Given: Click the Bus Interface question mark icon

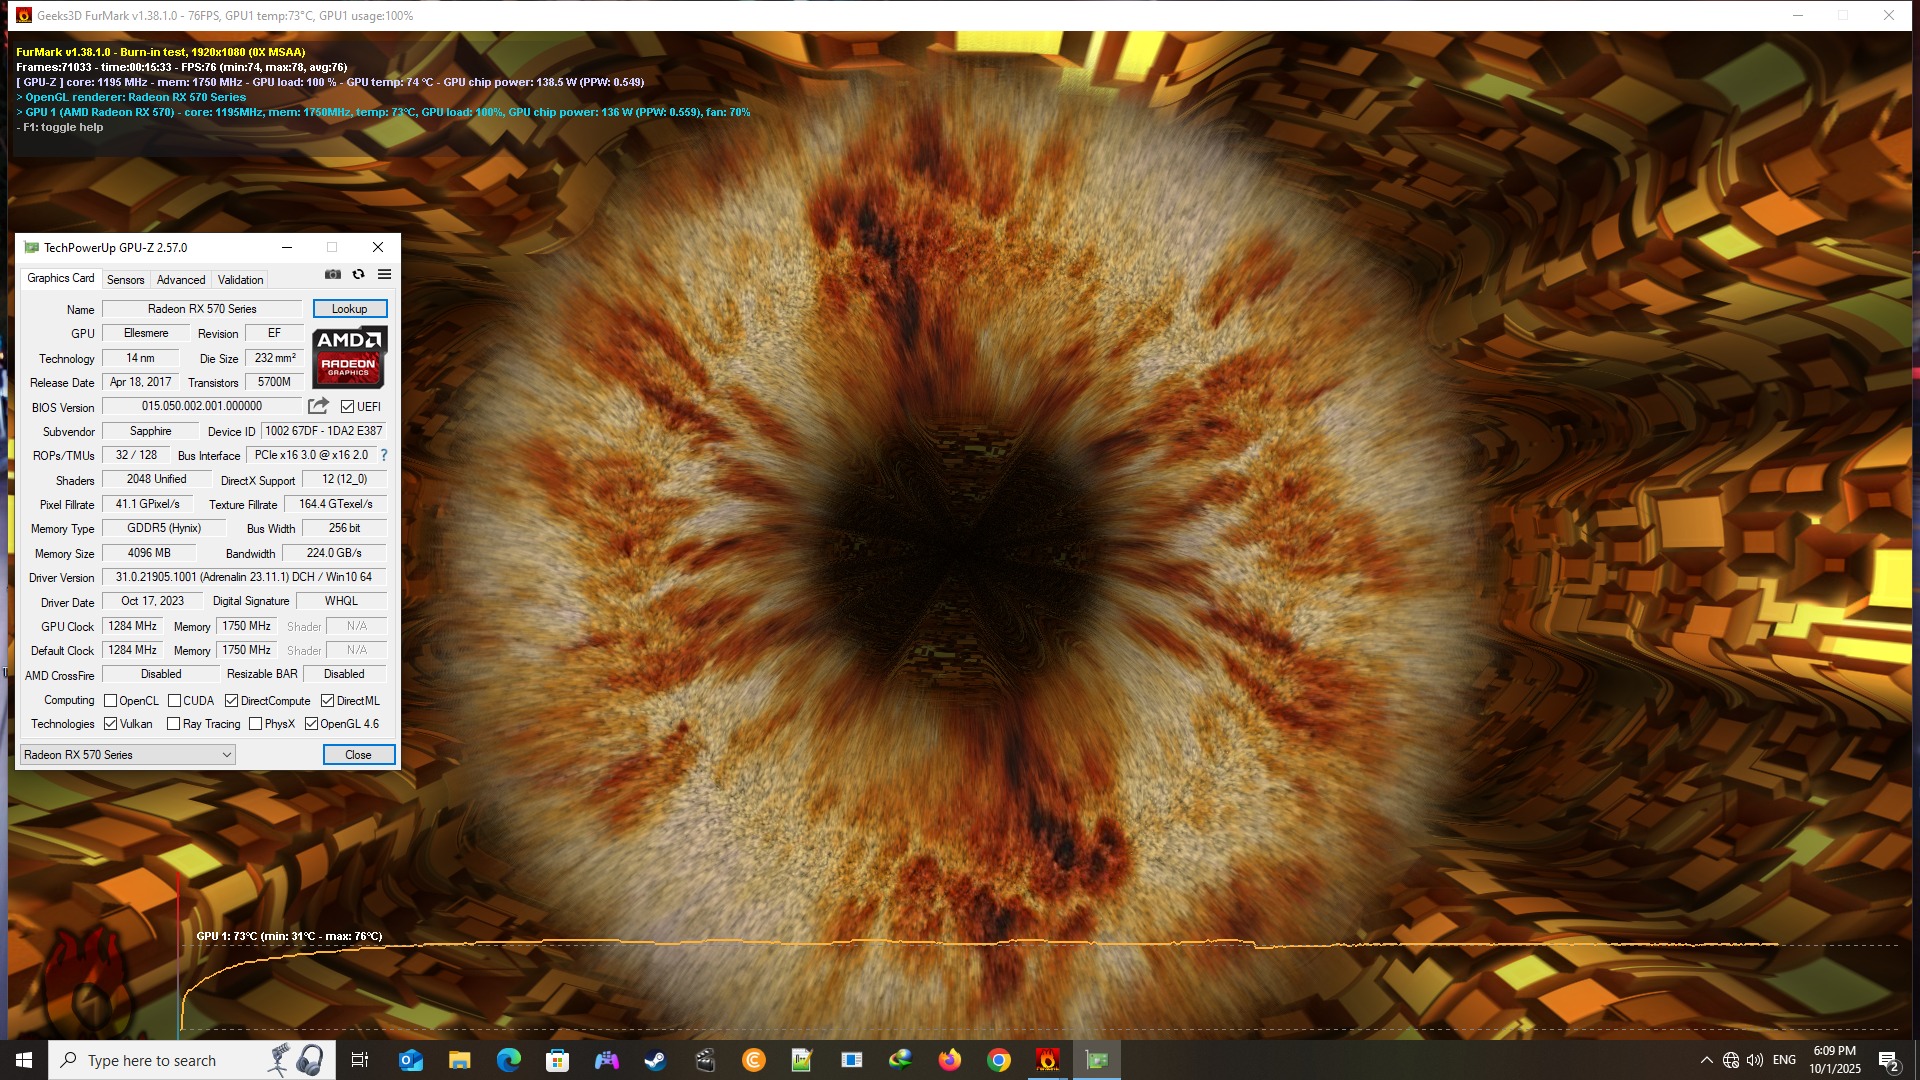Looking at the screenshot, I should click(x=384, y=455).
